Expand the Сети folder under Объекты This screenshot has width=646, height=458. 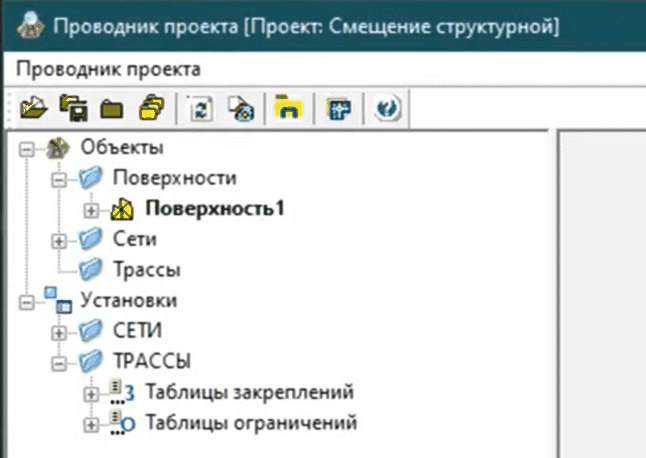click(x=60, y=240)
